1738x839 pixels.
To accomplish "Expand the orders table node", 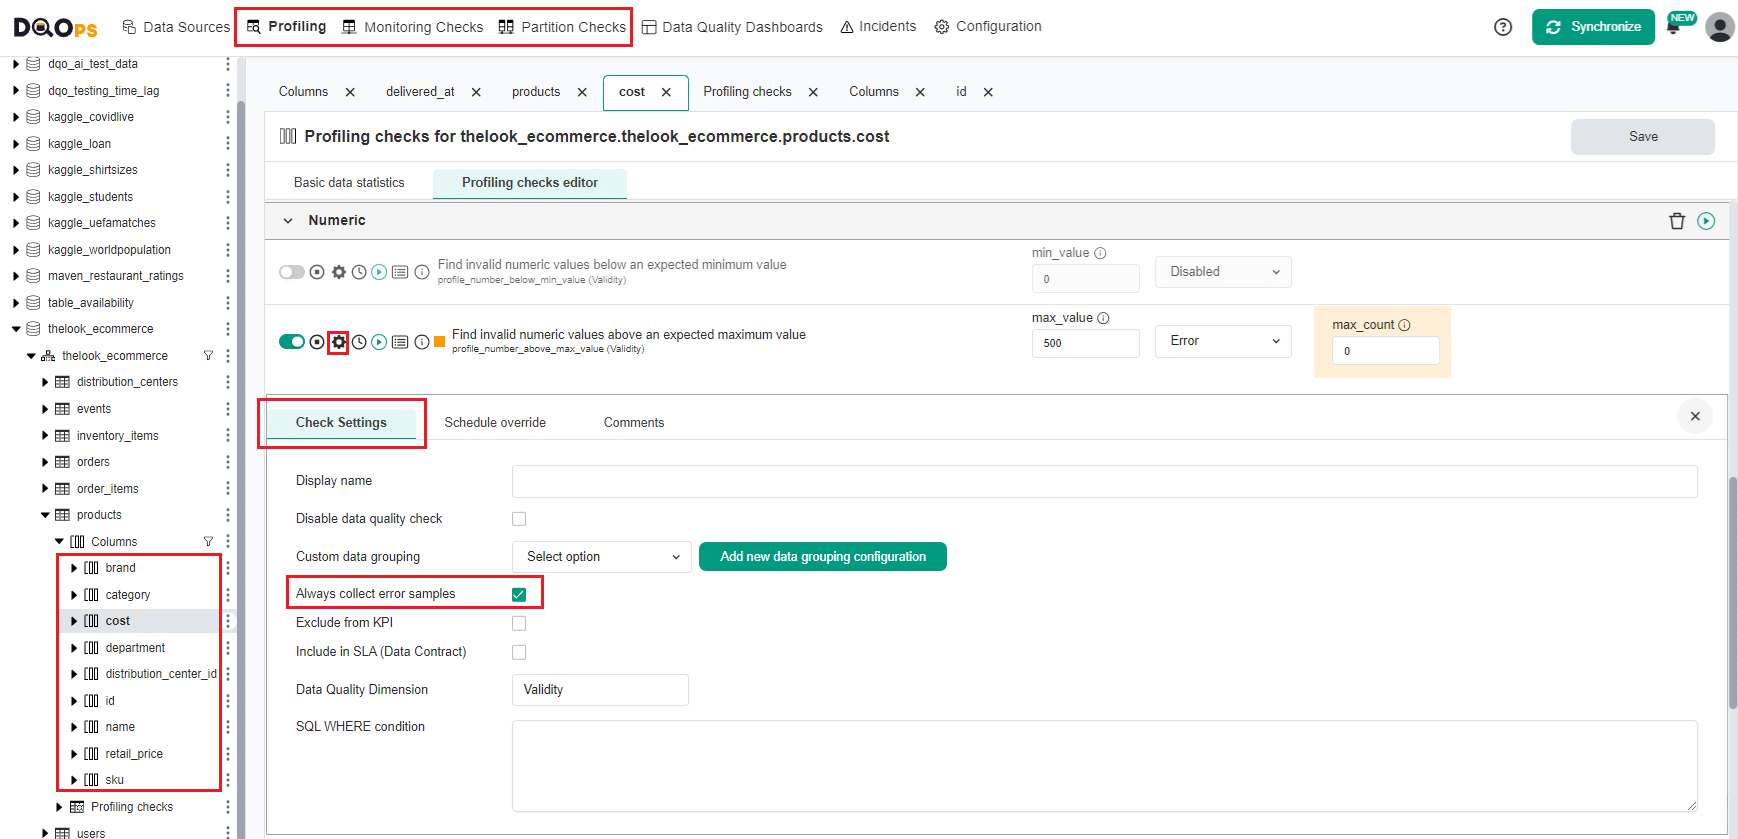I will pos(45,462).
